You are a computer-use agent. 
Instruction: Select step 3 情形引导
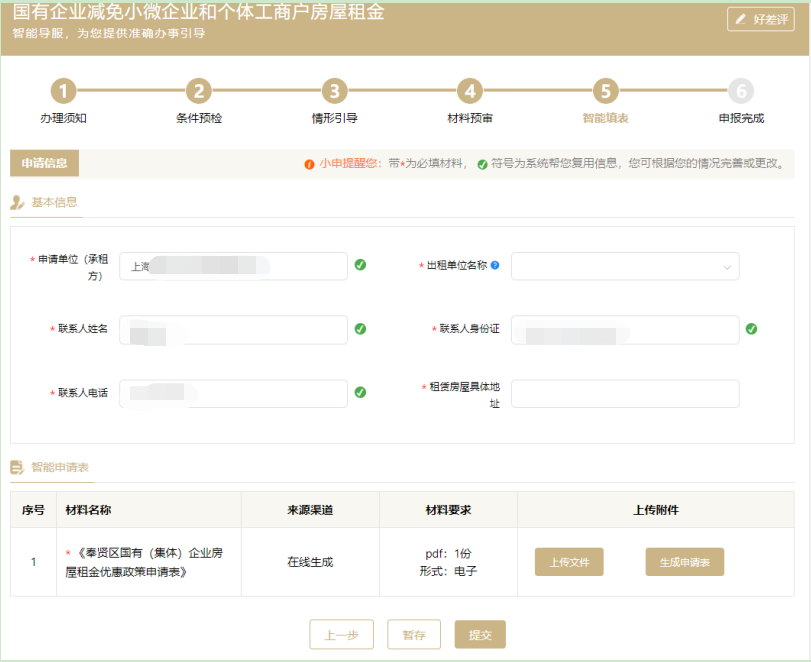click(x=335, y=92)
